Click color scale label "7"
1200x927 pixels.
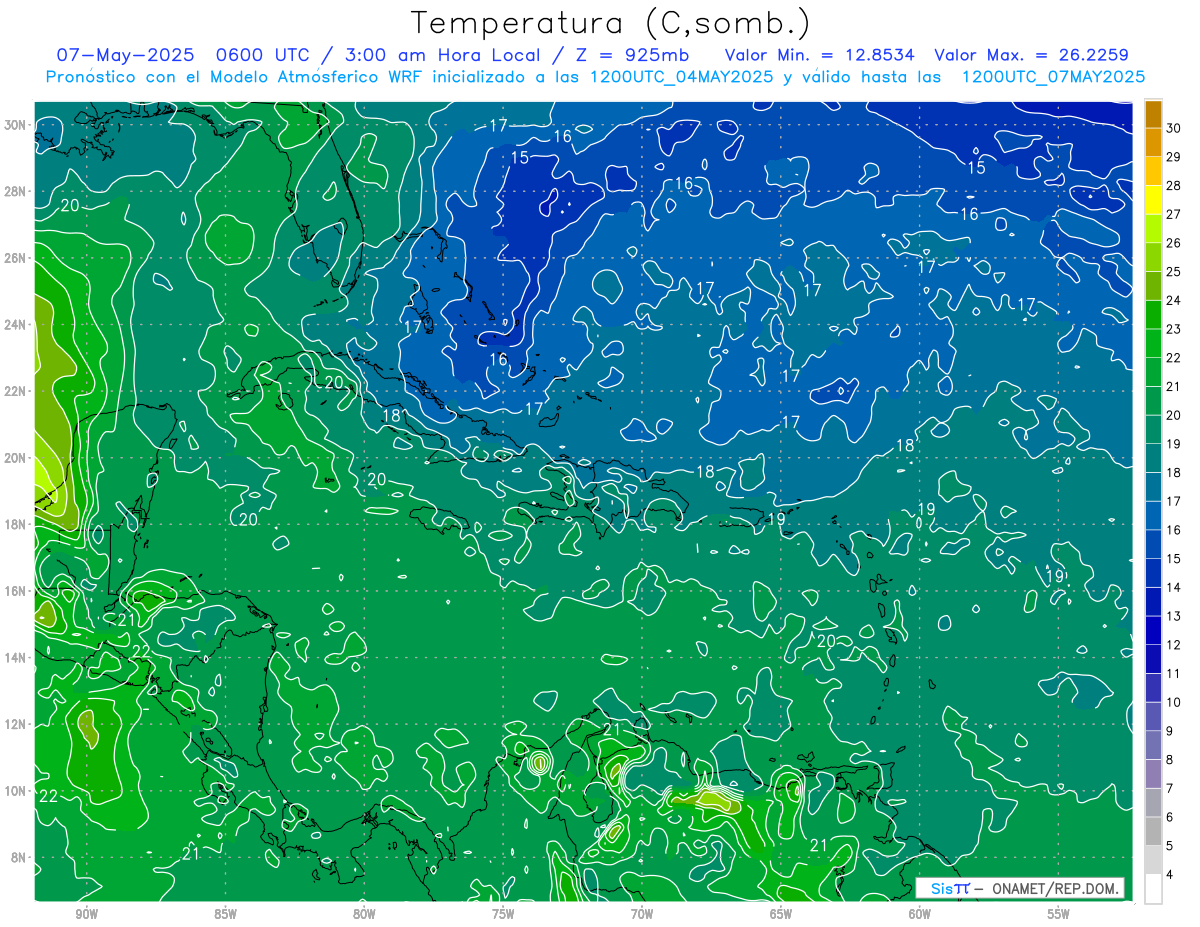tap(1170, 788)
